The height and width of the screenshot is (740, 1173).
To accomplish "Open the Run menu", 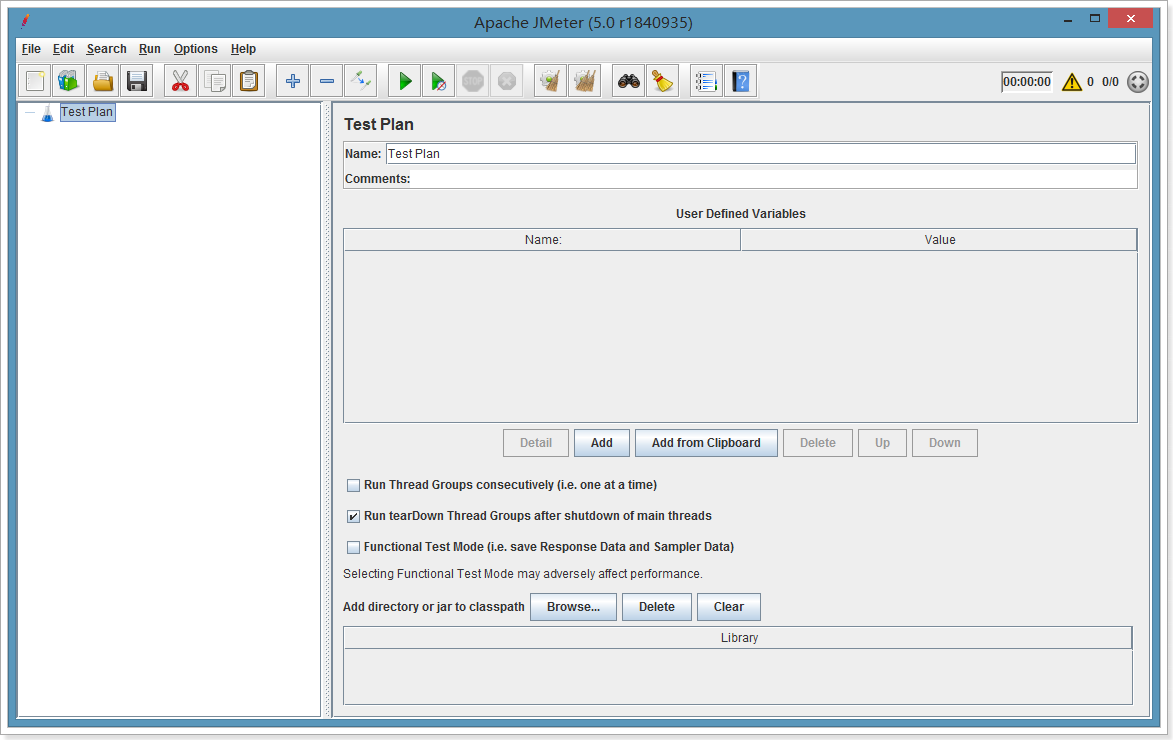I will click(150, 49).
